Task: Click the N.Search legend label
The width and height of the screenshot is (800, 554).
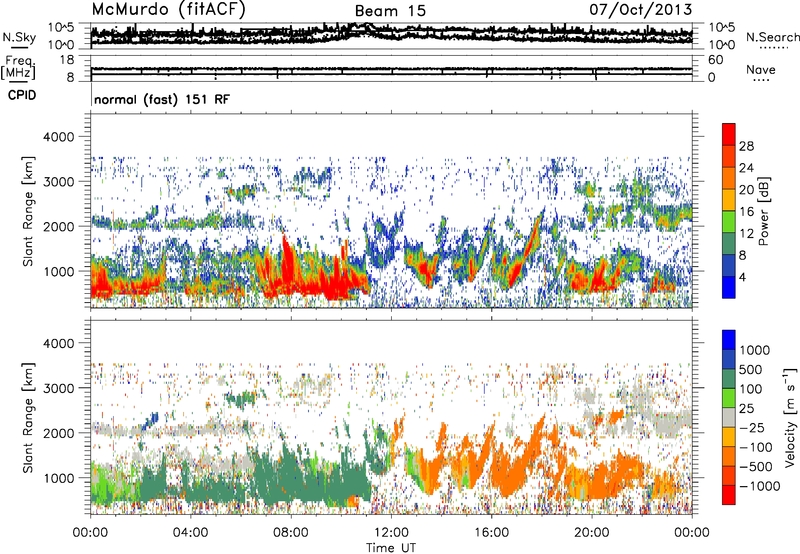Action: click(x=772, y=37)
